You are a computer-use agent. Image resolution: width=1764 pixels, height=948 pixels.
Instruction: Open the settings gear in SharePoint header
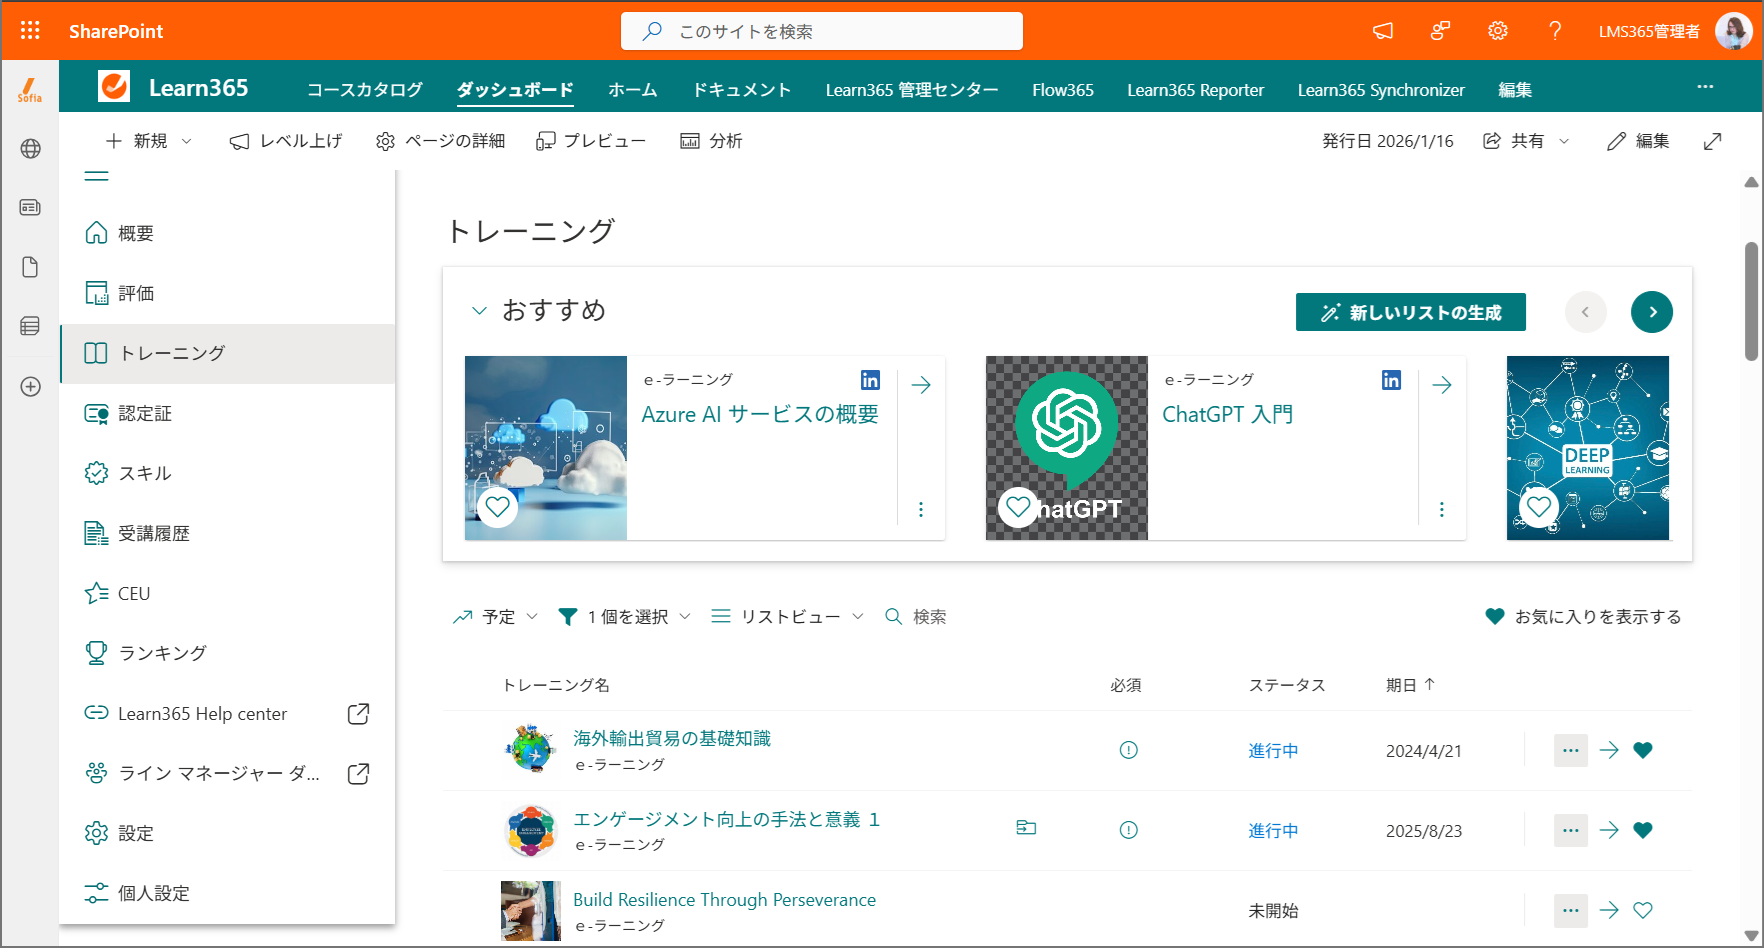coord(1497,31)
